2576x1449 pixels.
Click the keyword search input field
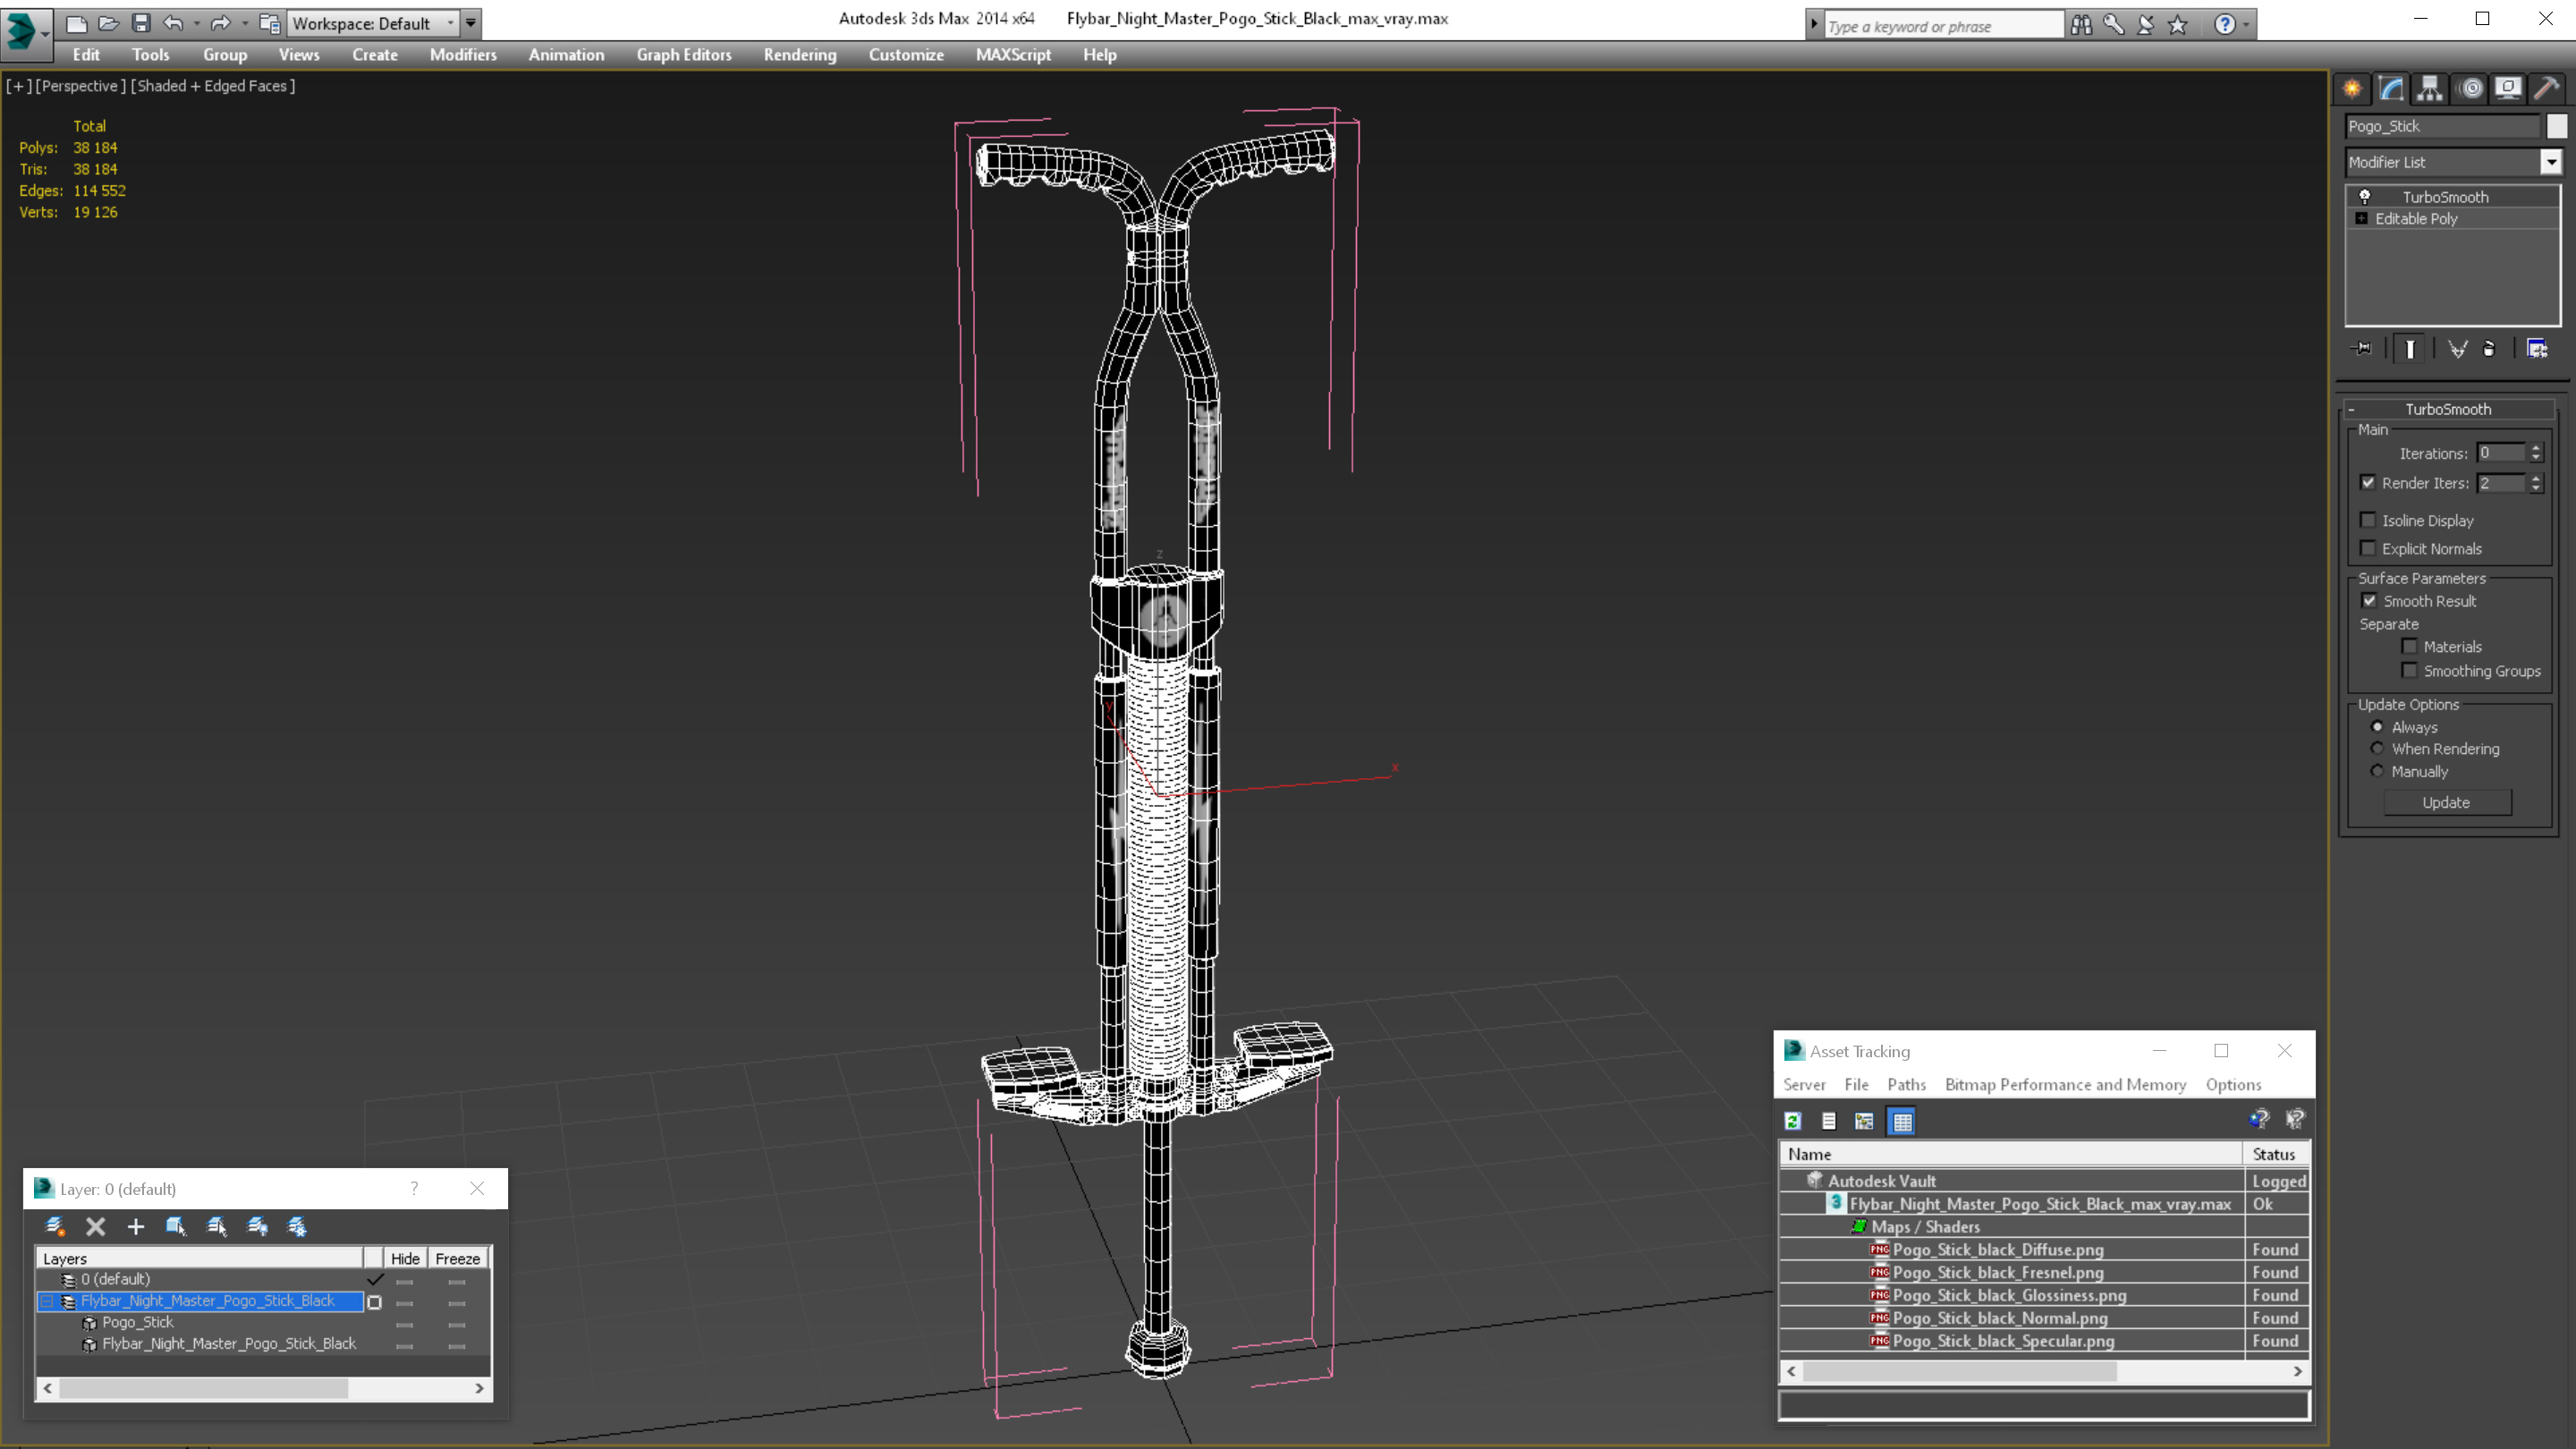(1940, 26)
